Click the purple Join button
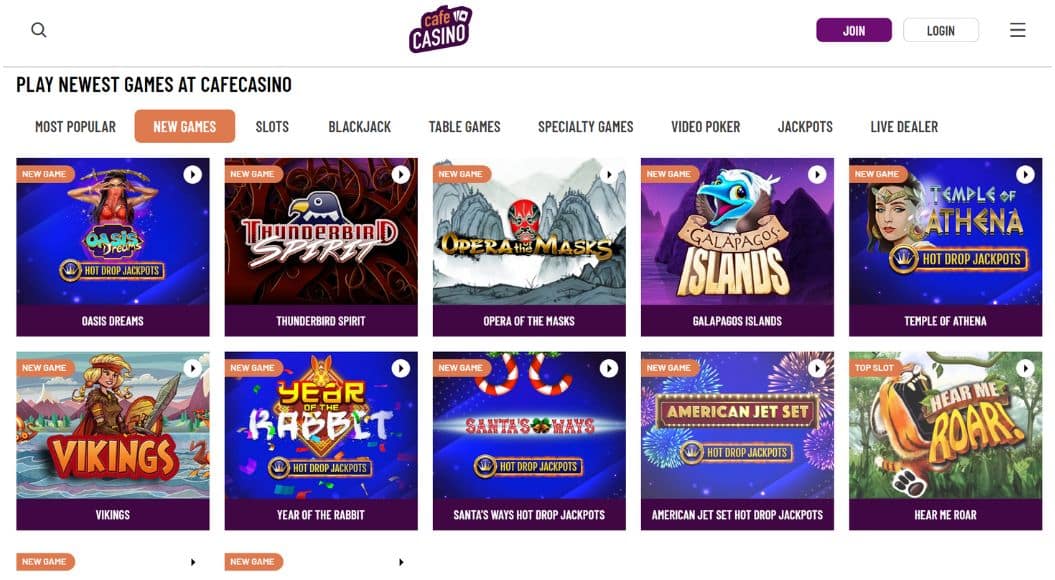Image resolution: width=1055 pixels, height=580 pixels. (854, 30)
